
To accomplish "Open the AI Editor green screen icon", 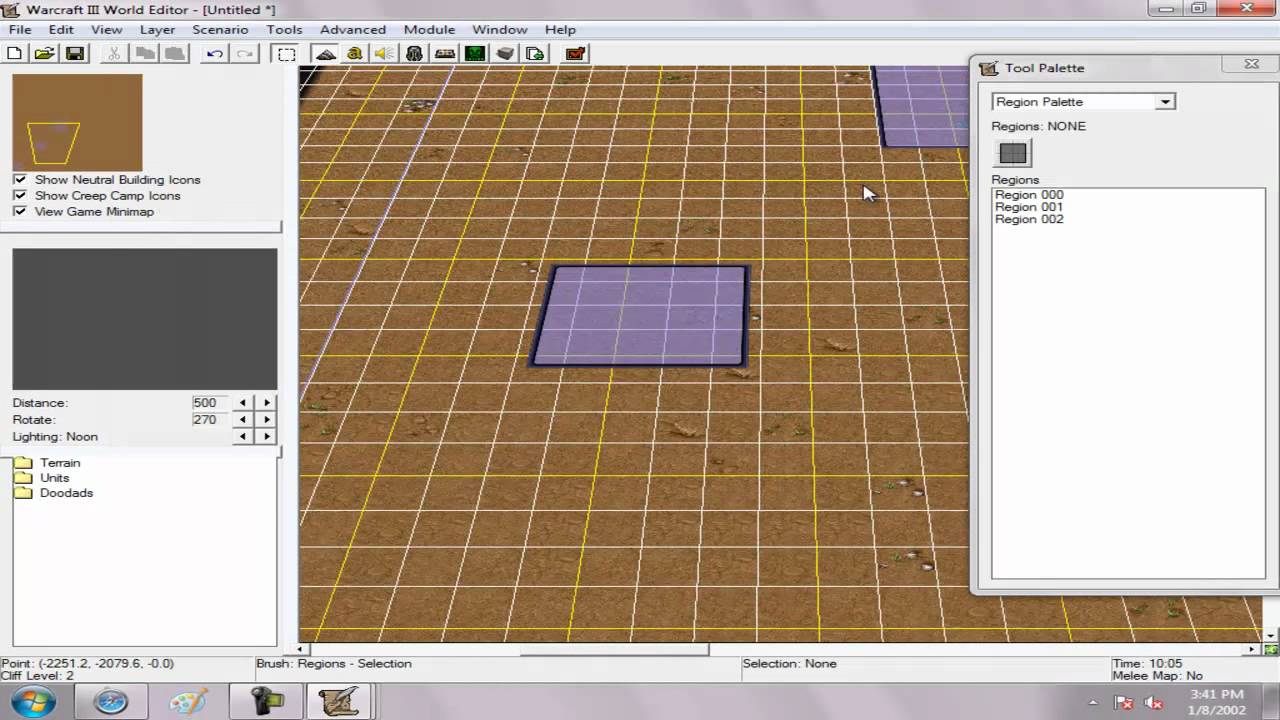I will [x=475, y=54].
